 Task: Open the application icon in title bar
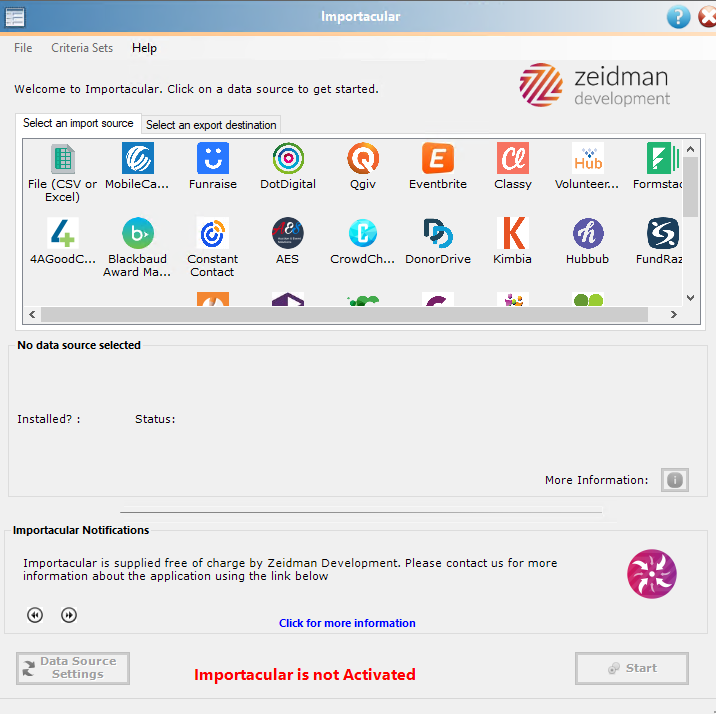click(x=15, y=17)
